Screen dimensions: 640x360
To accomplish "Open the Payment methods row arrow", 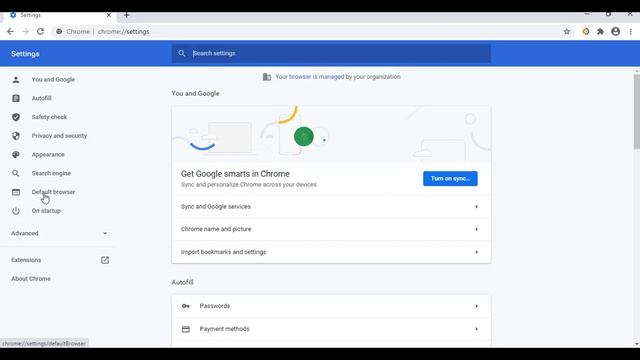I will [476, 329].
